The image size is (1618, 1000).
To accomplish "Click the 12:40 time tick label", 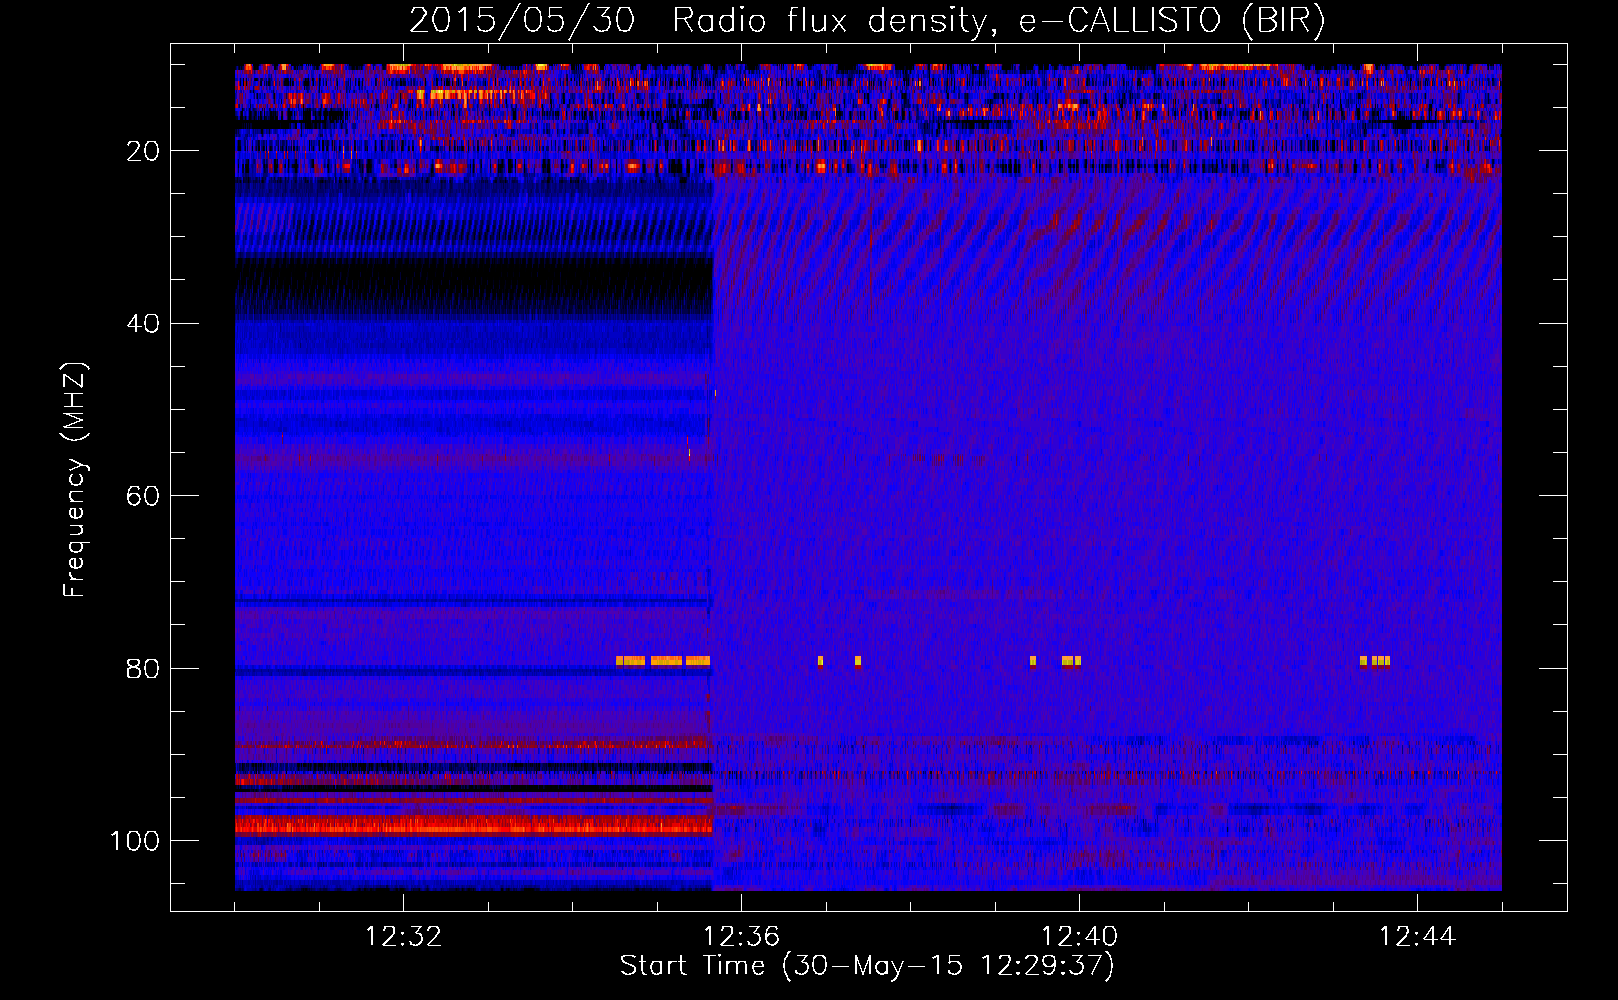I will click(1079, 937).
